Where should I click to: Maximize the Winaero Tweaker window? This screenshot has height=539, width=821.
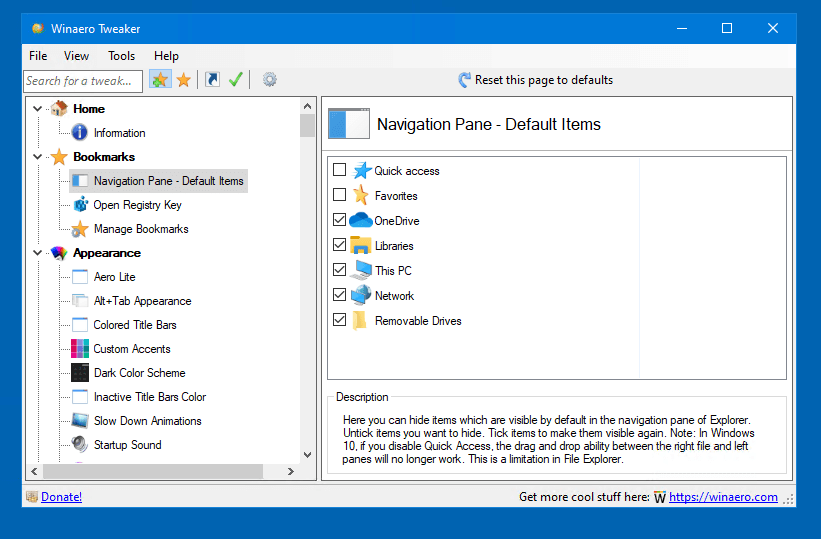(x=727, y=28)
